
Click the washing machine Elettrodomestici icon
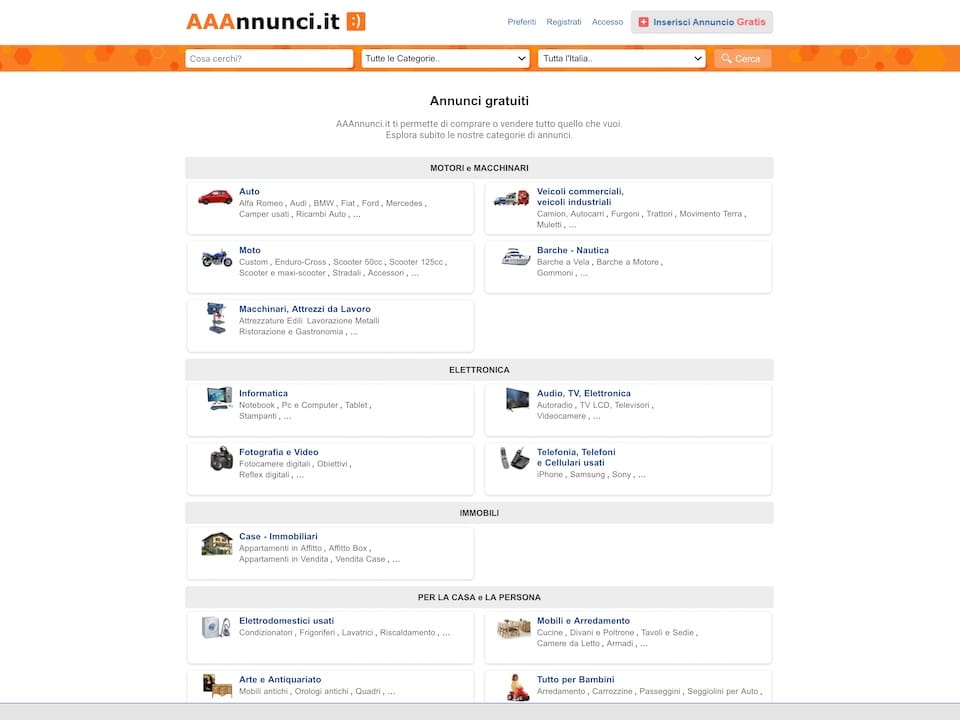216,627
